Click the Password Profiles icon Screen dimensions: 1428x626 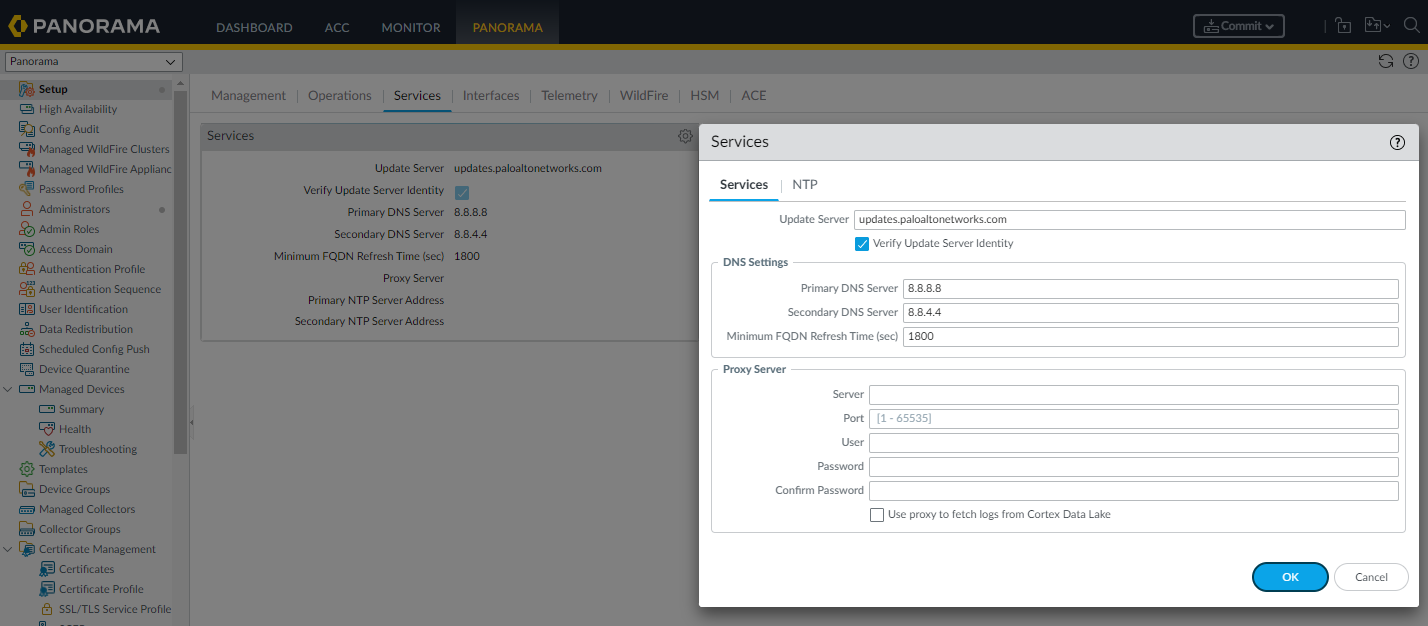point(27,189)
